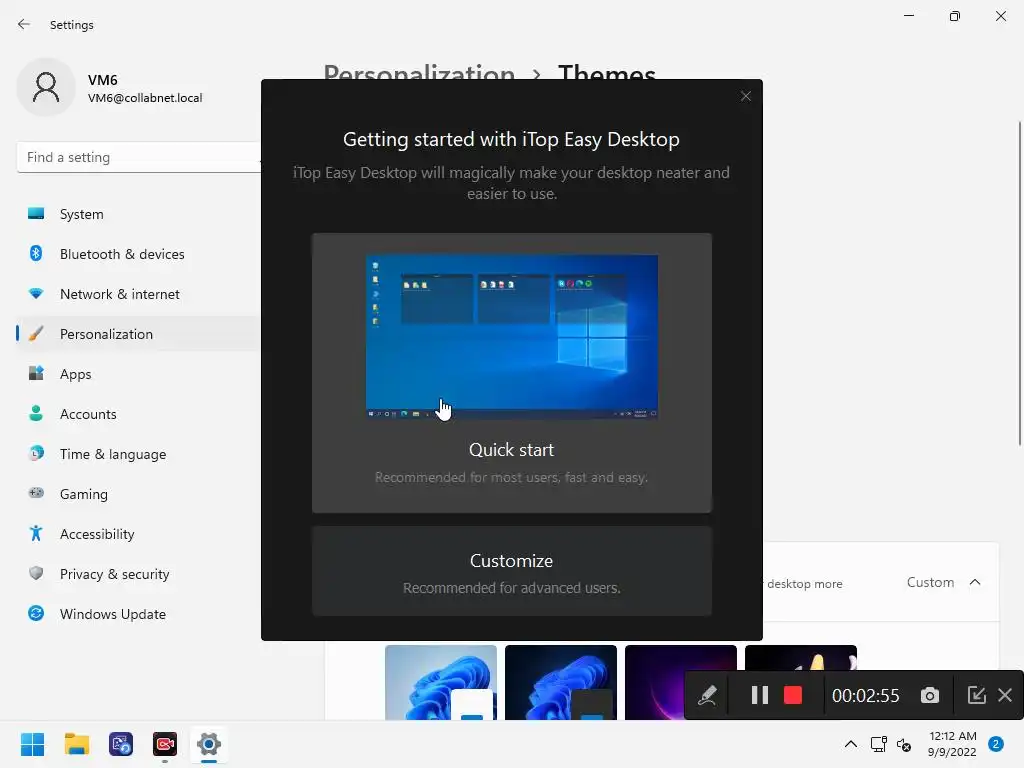Click the Apps grid icon

pyautogui.click(x=36, y=374)
